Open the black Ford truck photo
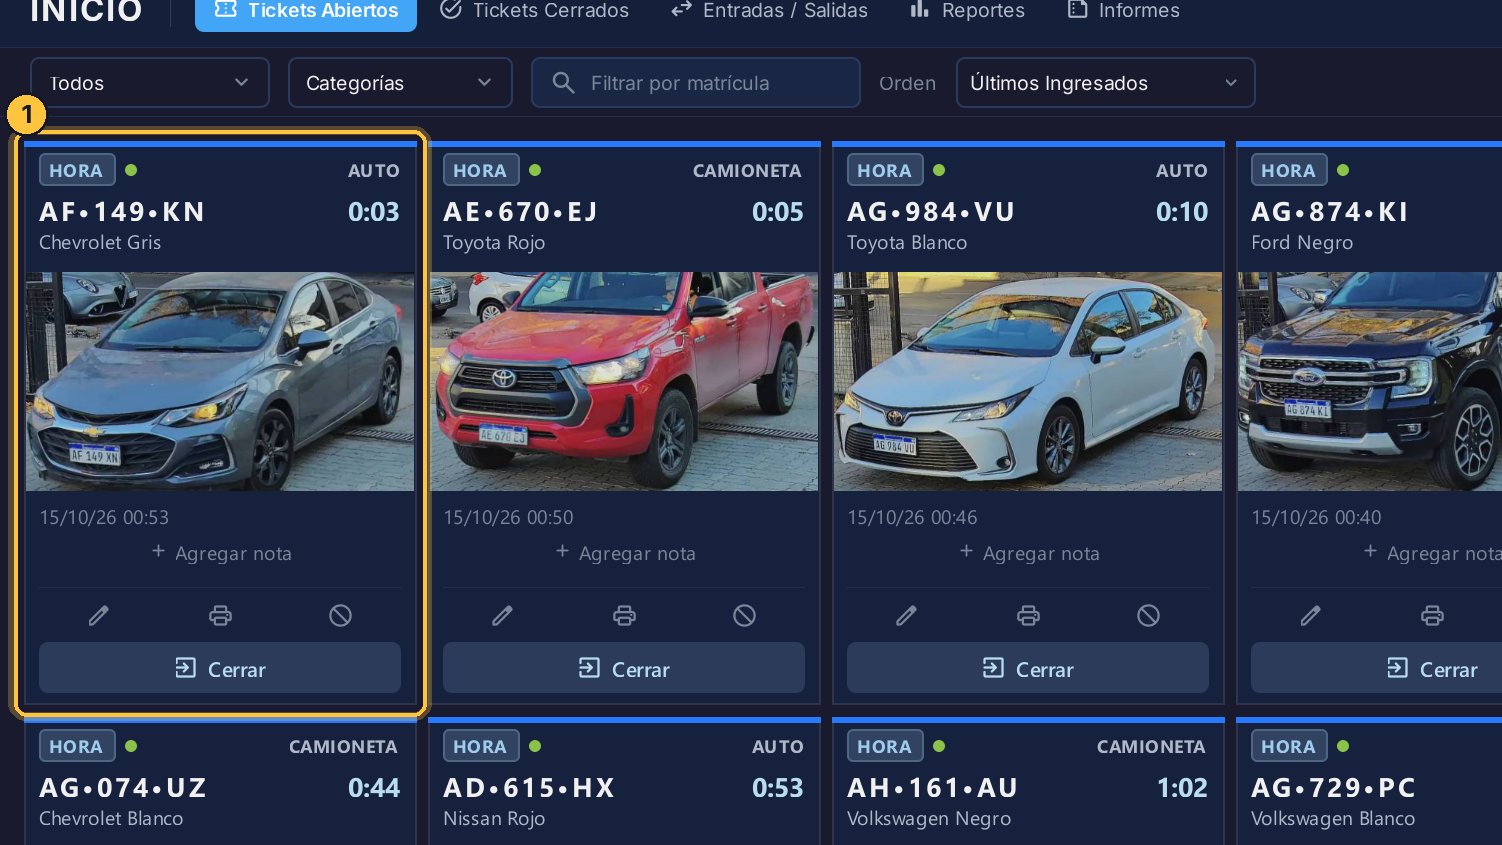 pos(1370,381)
